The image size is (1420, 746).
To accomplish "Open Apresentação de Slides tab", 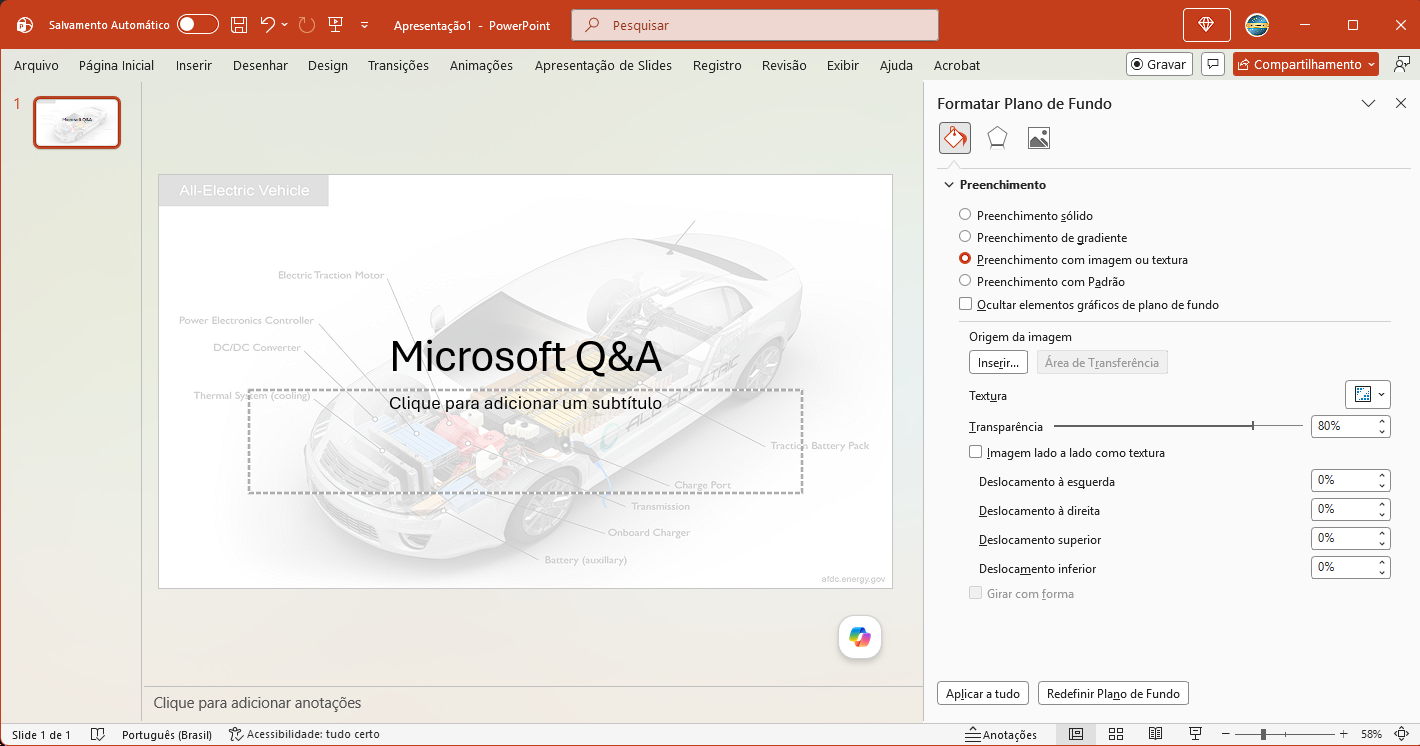I will click(x=603, y=65).
